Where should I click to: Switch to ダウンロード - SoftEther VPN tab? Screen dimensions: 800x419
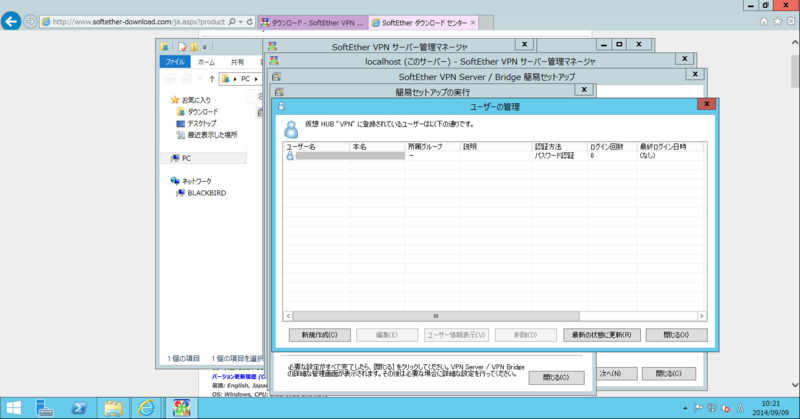(x=313, y=22)
